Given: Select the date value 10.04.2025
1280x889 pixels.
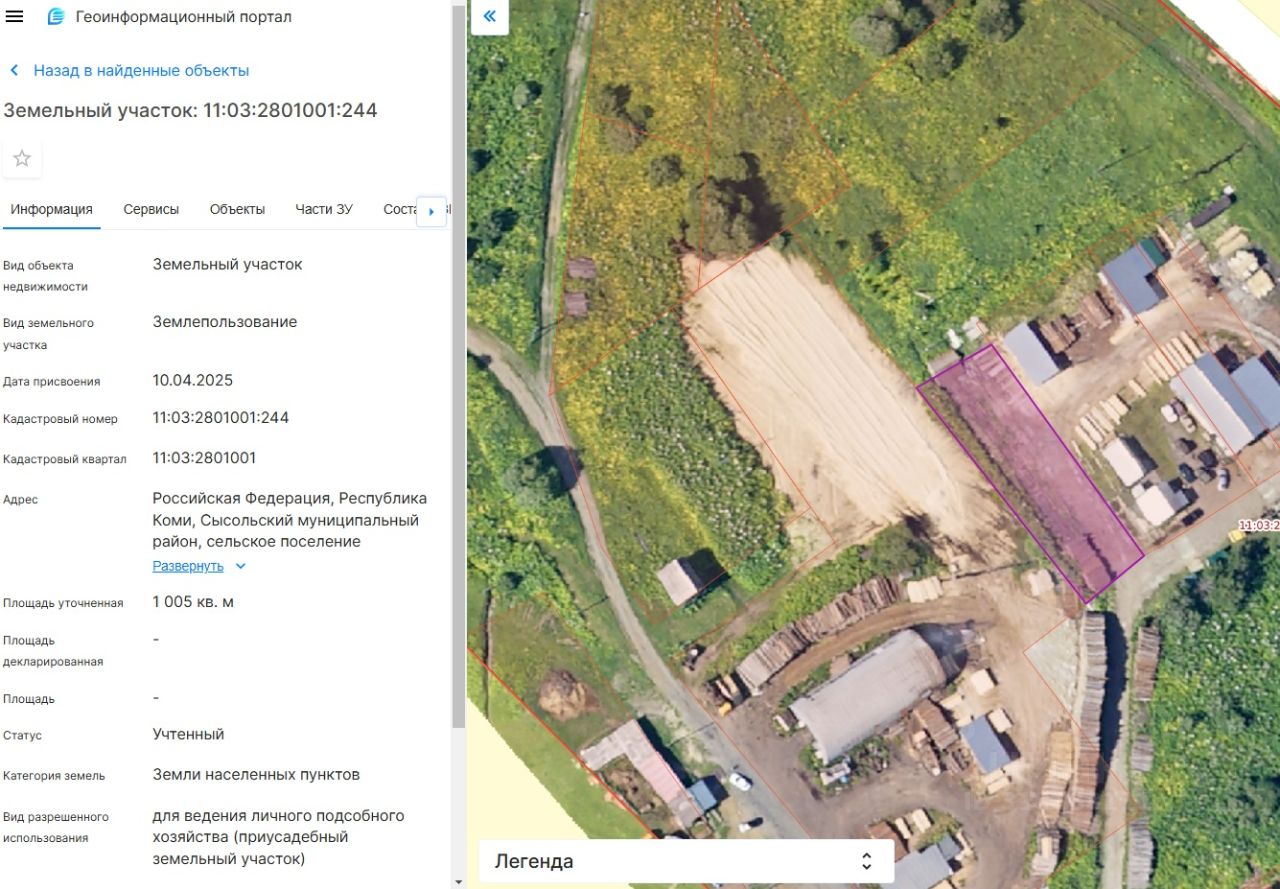Looking at the screenshot, I should [x=193, y=380].
